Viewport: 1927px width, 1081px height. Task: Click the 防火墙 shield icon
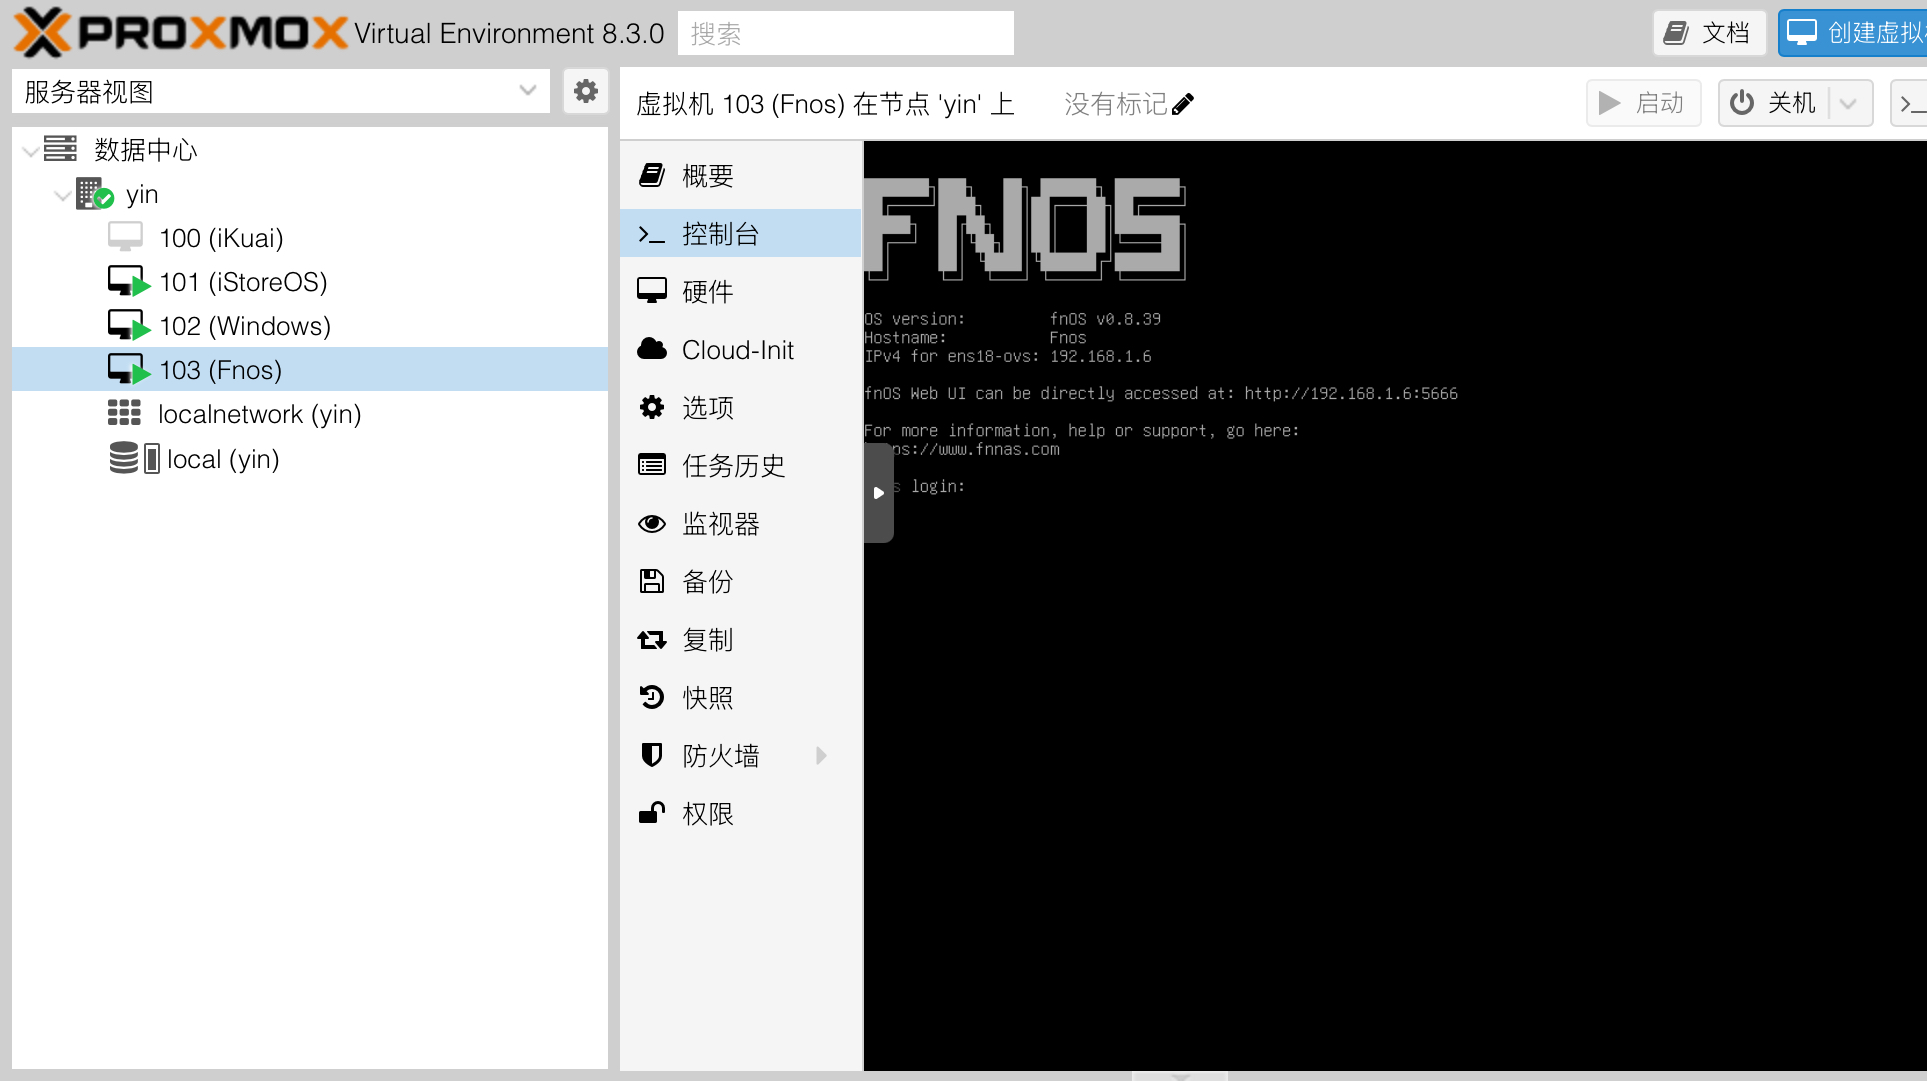click(652, 755)
